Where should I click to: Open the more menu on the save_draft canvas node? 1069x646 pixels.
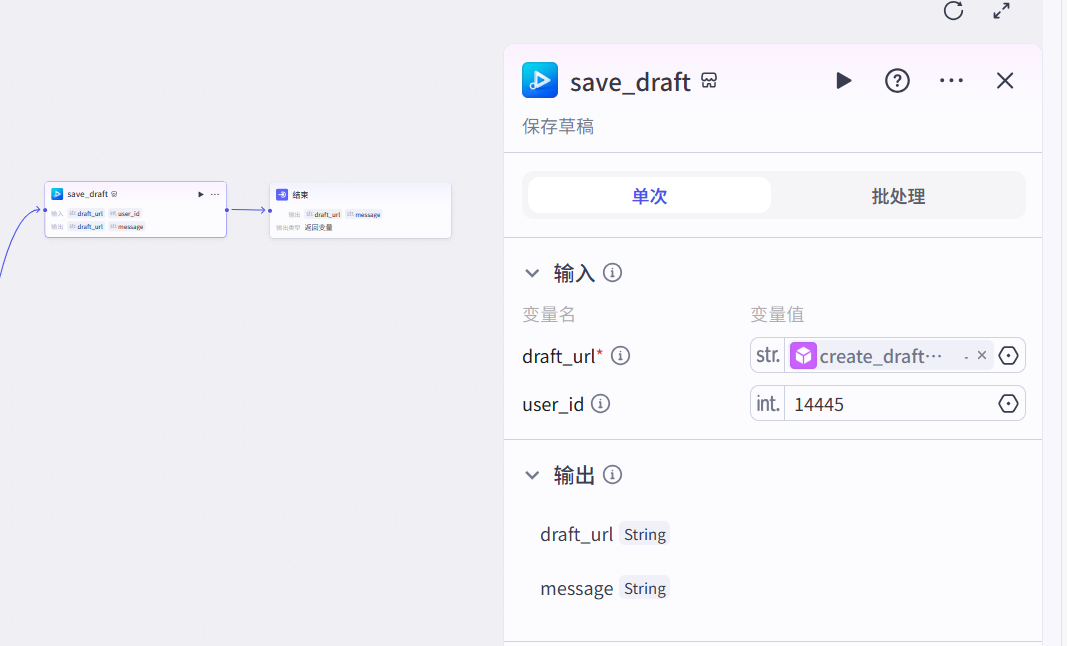[x=214, y=193]
